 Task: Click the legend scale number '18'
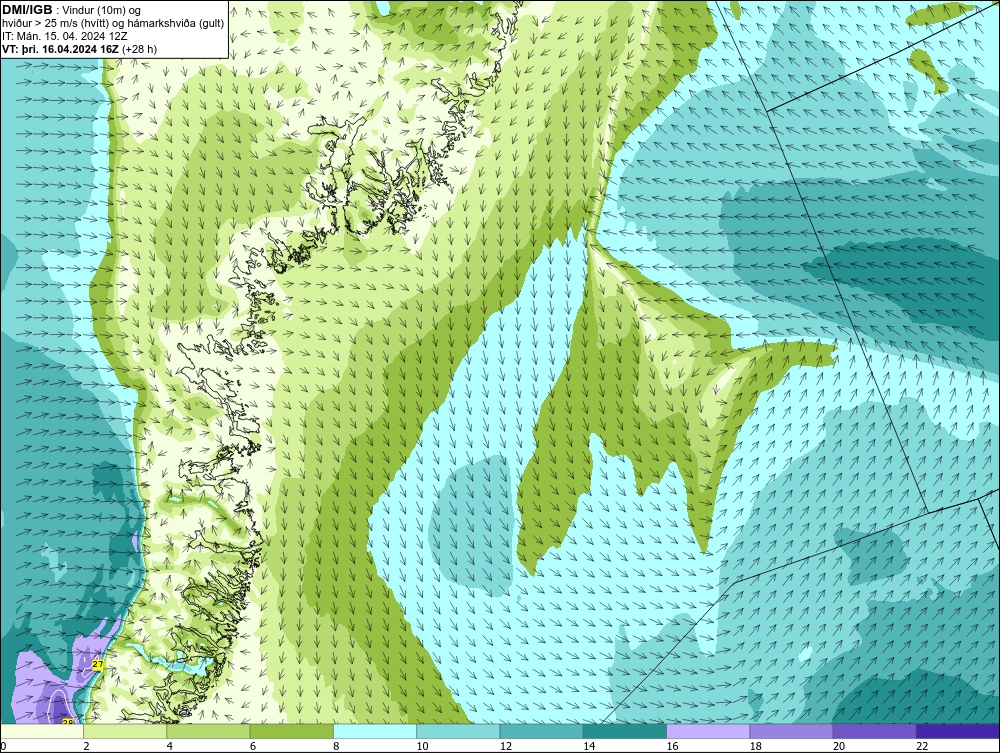pyautogui.click(x=754, y=746)
